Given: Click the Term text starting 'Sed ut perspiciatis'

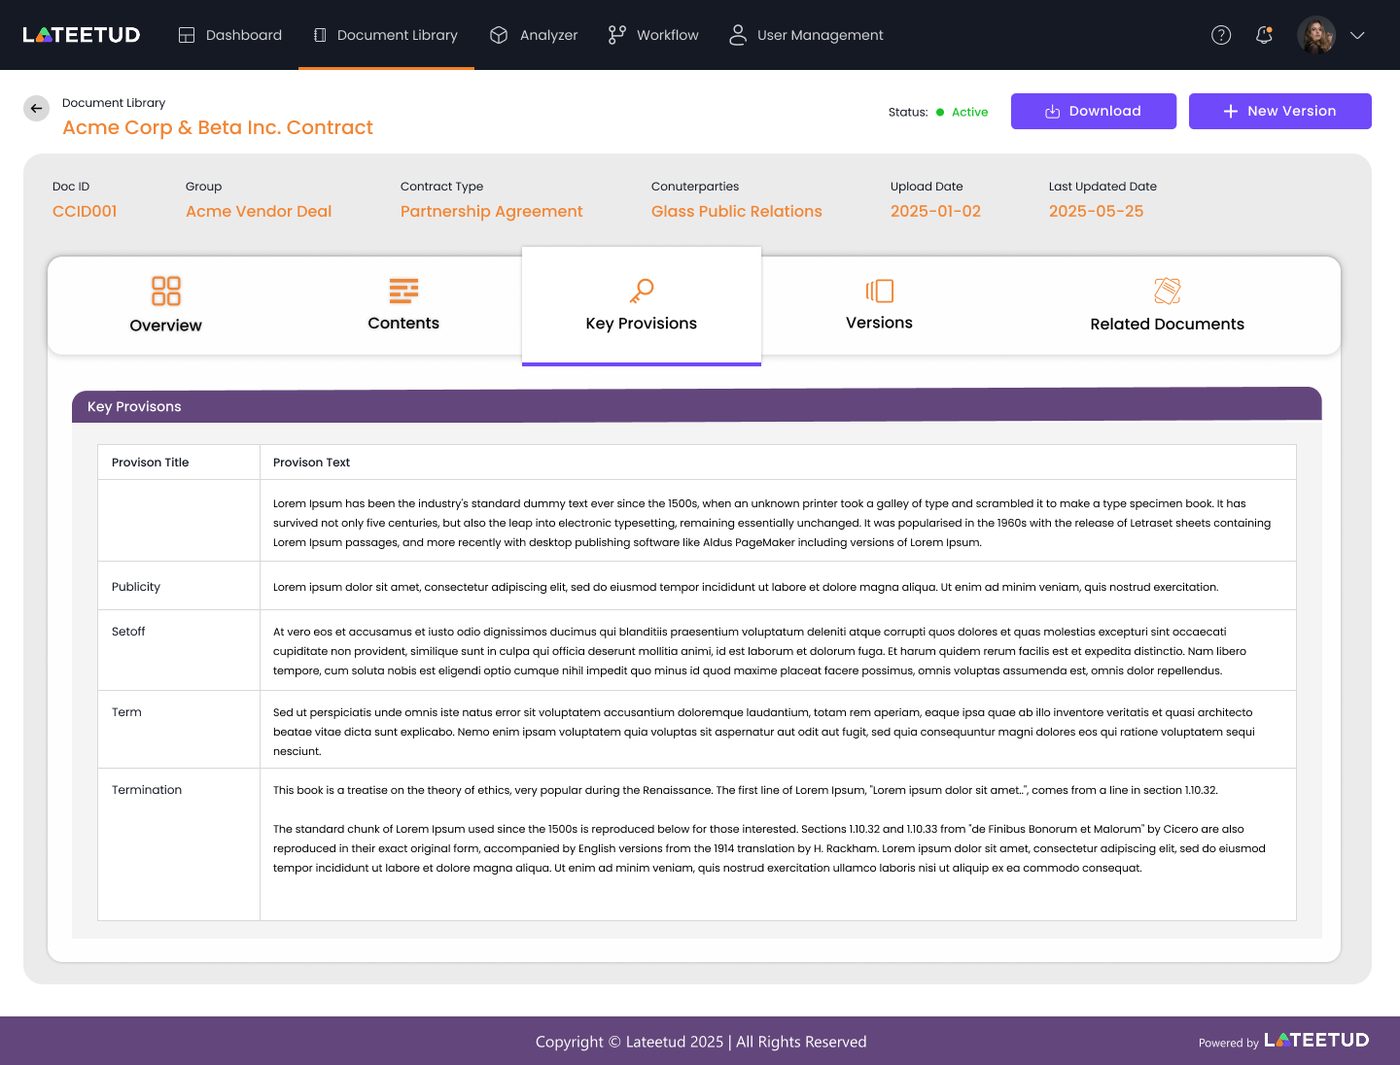Looking at the screenshot, I should click(x=764, y=732).
